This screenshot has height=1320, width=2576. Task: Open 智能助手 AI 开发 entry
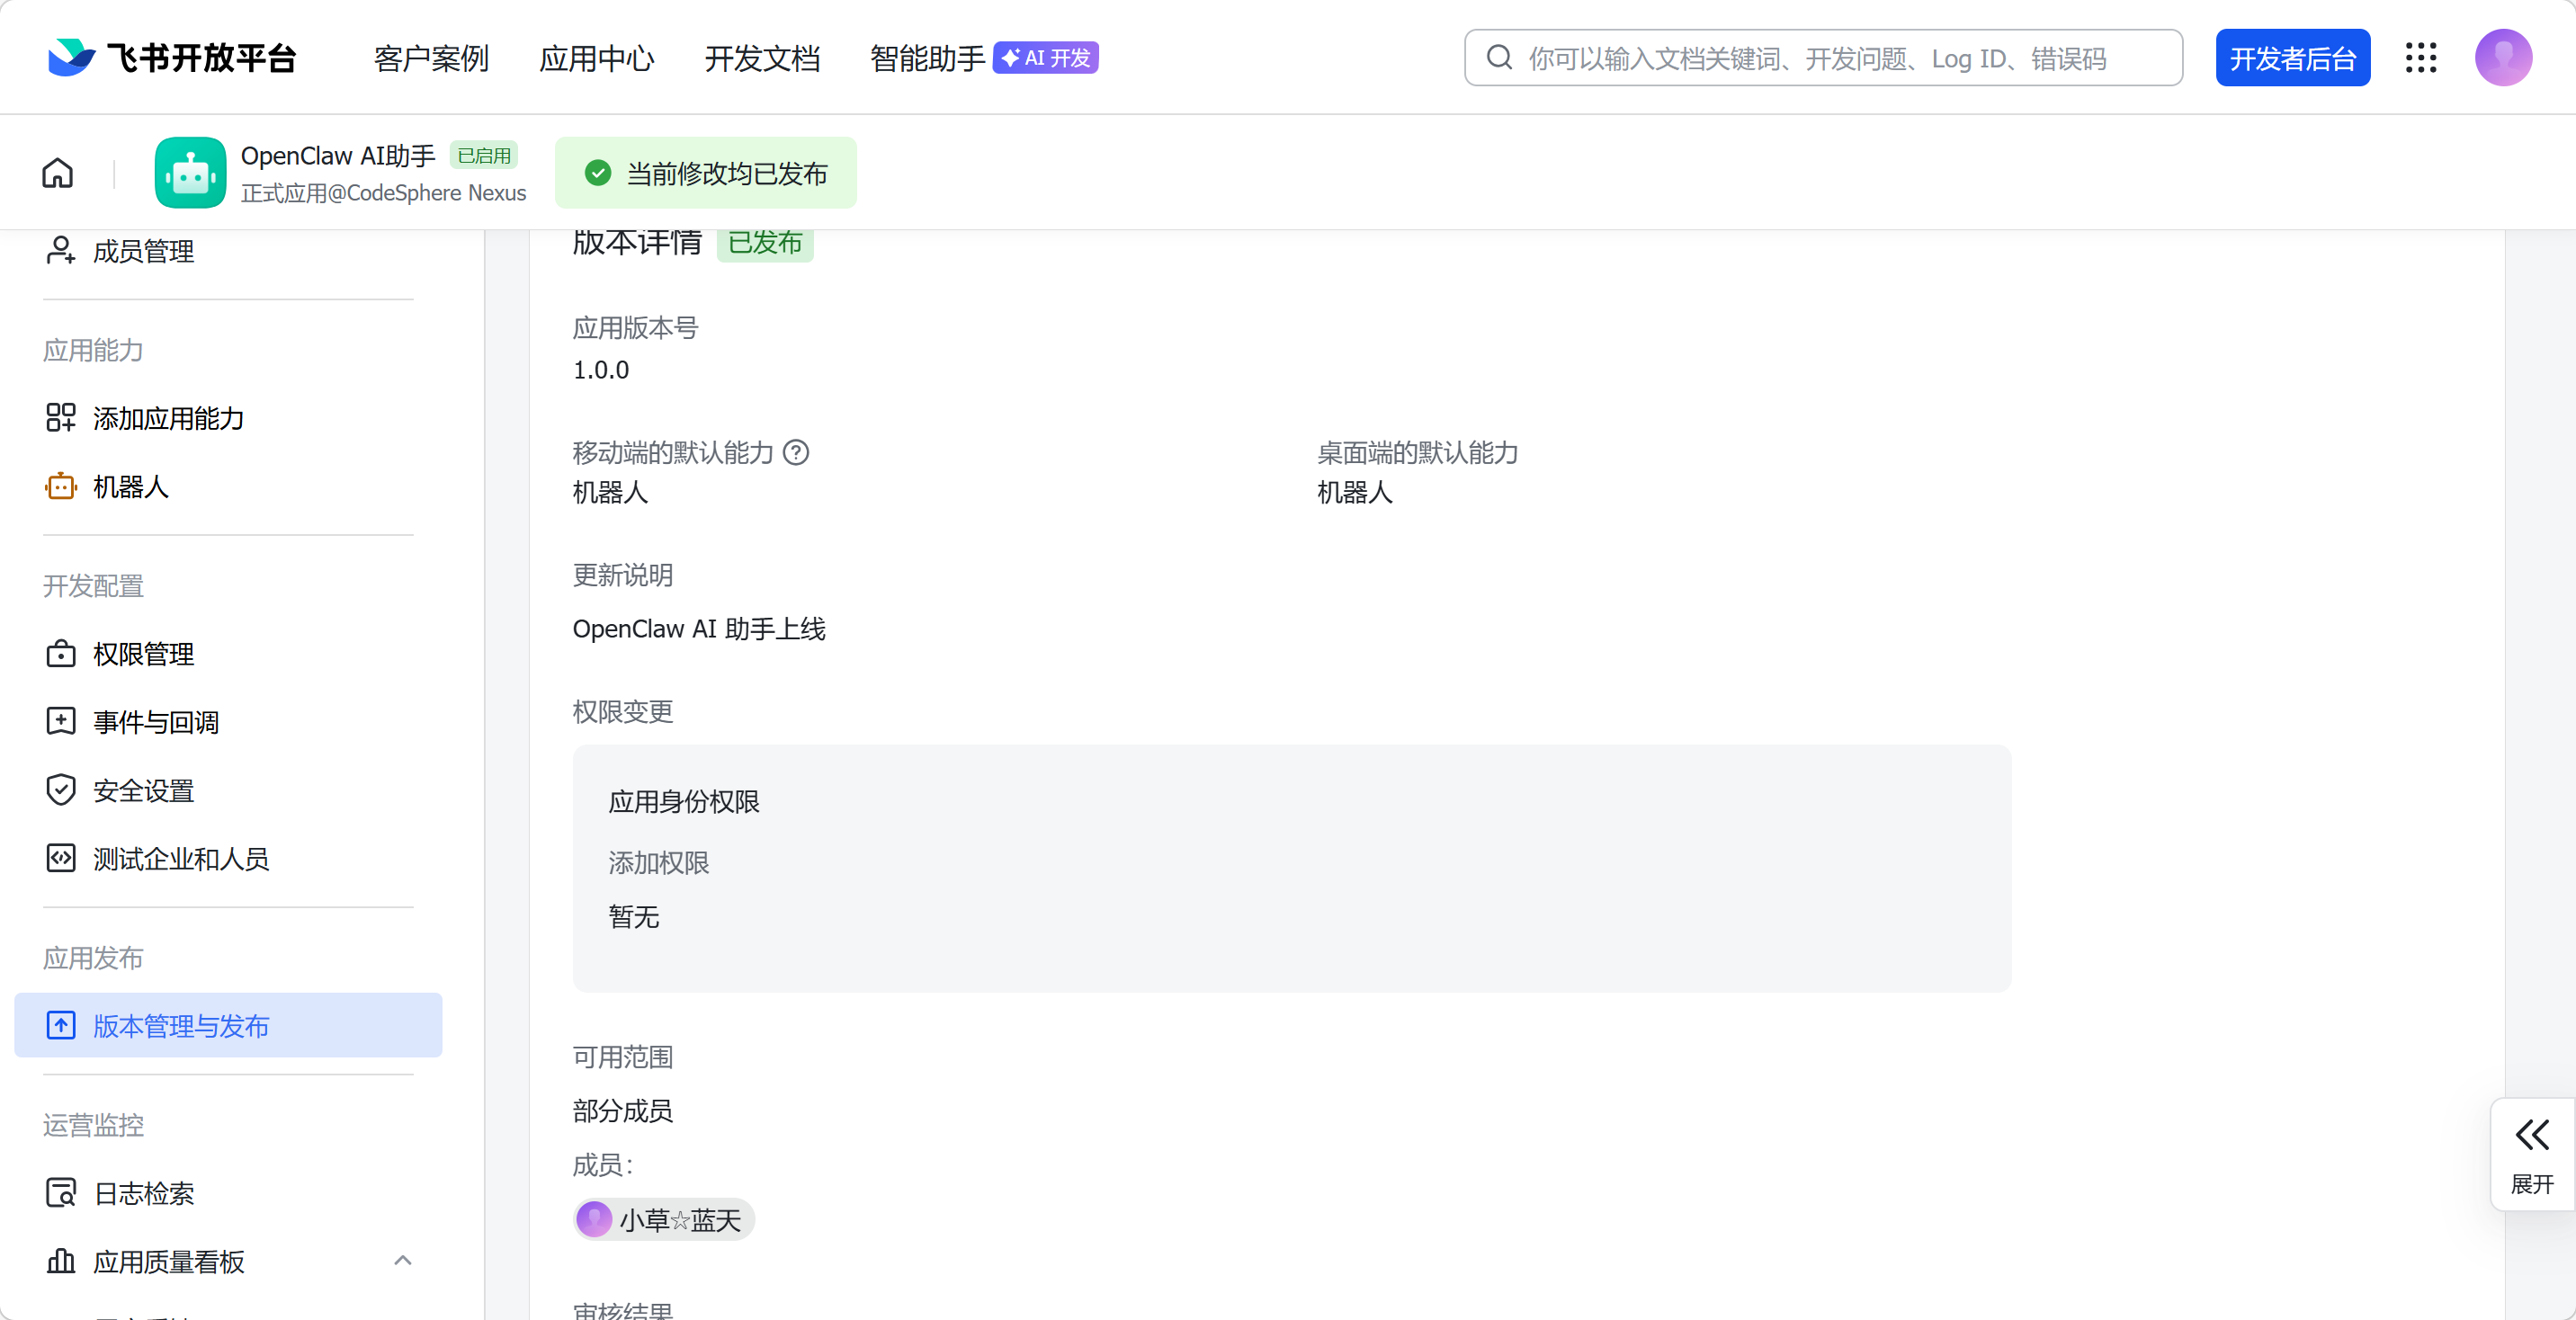click(982, 58)
